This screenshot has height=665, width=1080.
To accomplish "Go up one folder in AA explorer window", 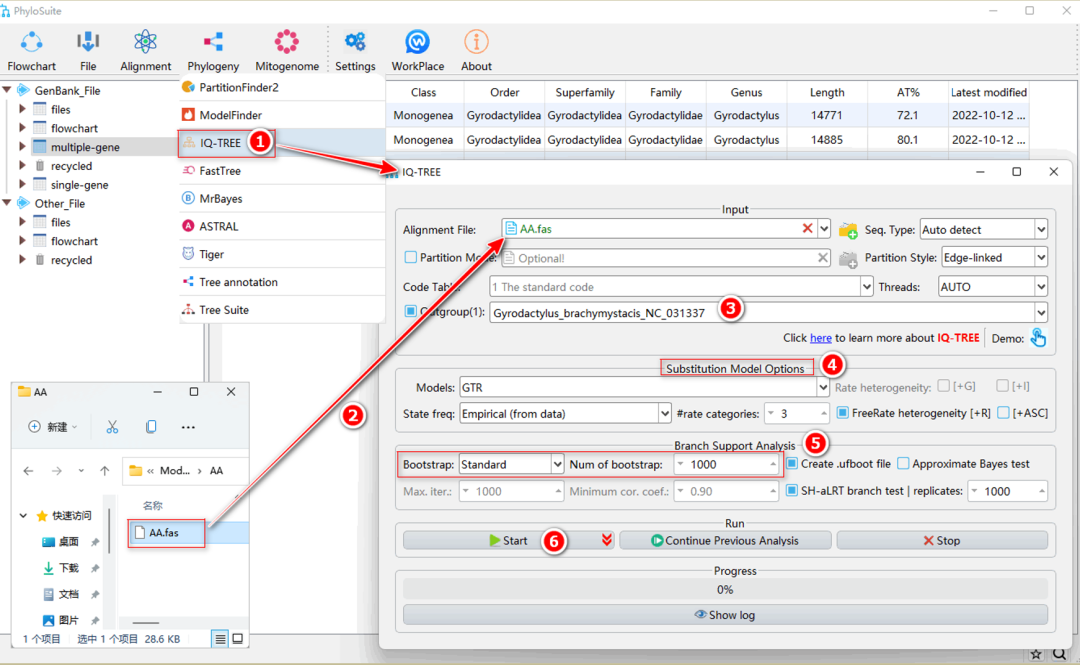I will [x=105, y=471].
